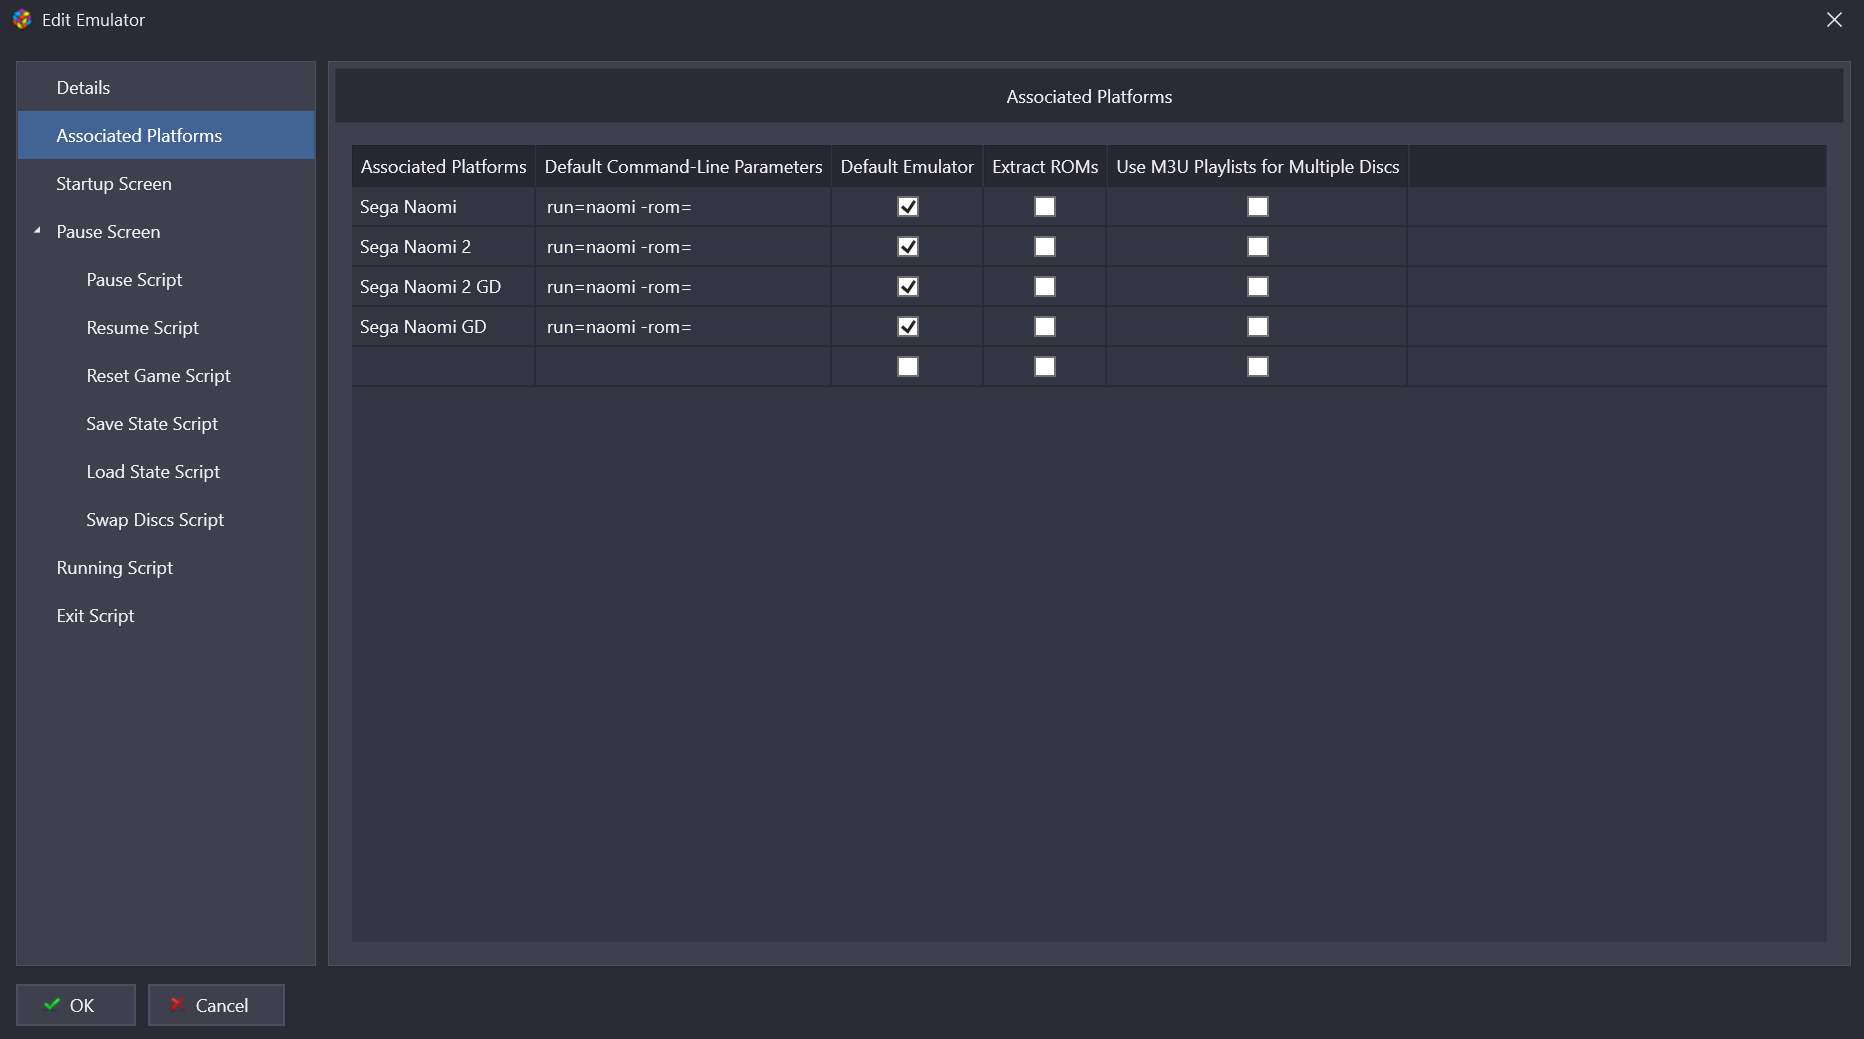Uncheck Default Emulator for Sega Naomi
The image size is (1864, 1039).
(908, 206)
